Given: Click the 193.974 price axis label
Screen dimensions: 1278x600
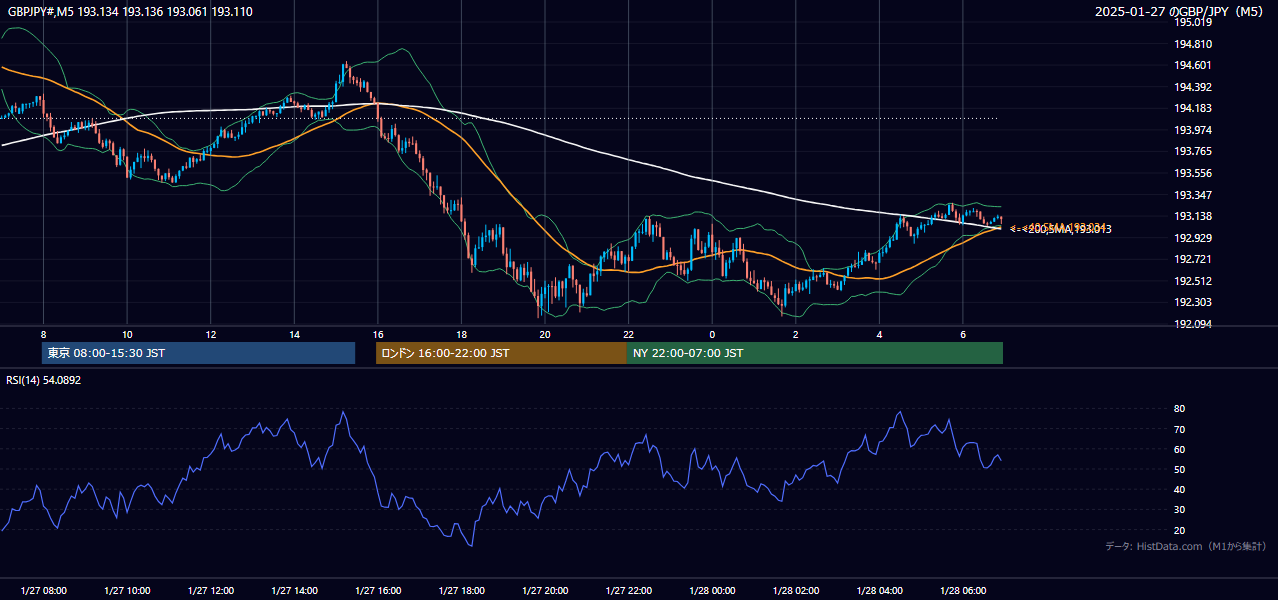Looking at the screenshot, I should 1191,130.
